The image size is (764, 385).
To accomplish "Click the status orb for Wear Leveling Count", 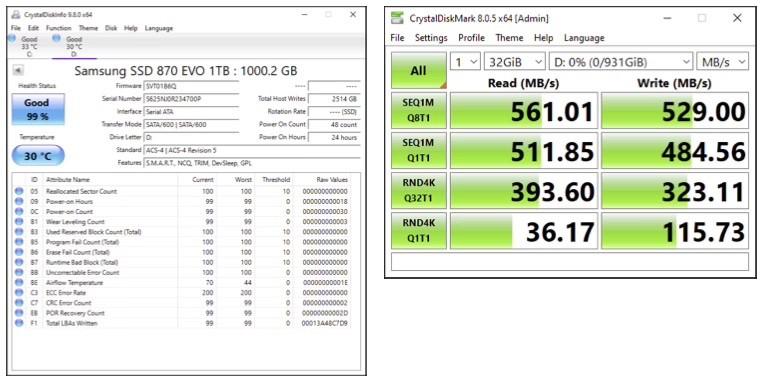I will [x=19, y=221].
